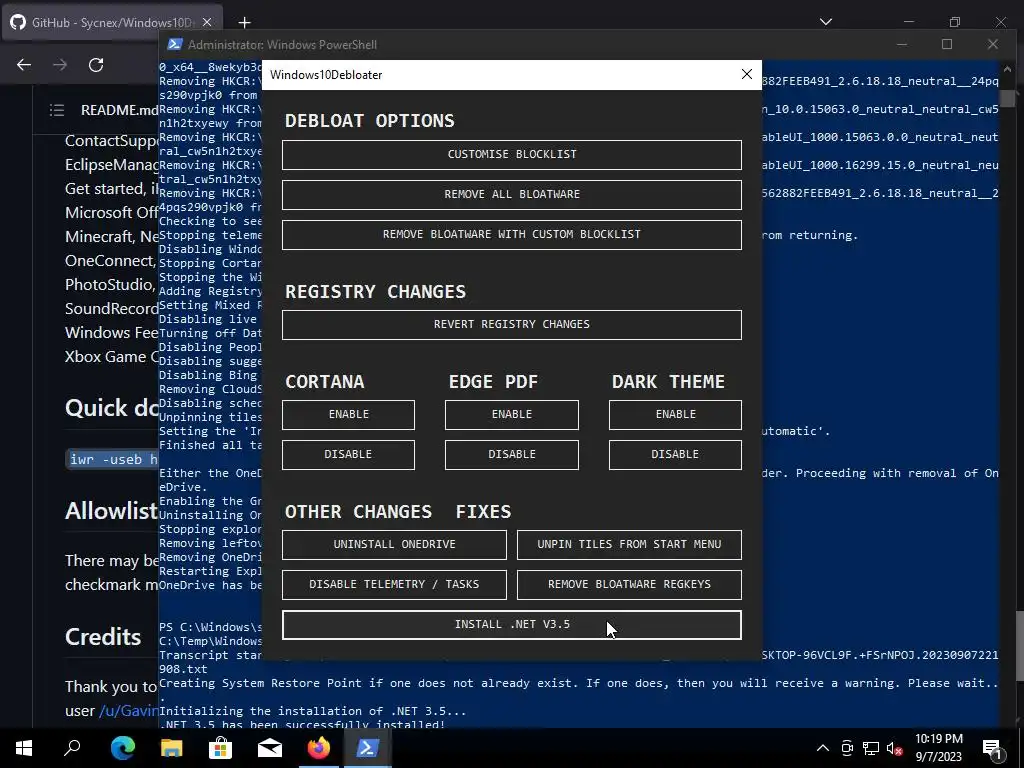The width and height of the screenshot is (1024, 768).
Task: Open Microsoft Store from taskbar
Action: pos(220,748)
